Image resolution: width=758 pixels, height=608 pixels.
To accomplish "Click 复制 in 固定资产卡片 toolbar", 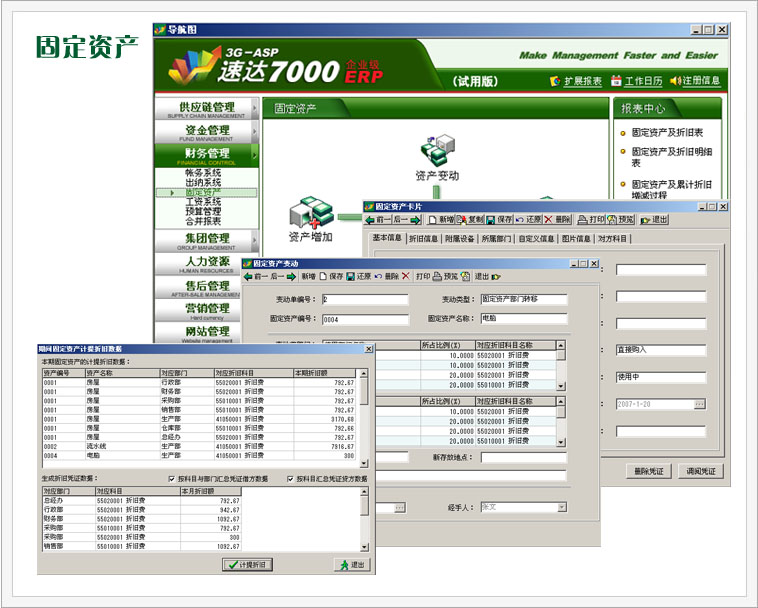I will pos(469,220).
